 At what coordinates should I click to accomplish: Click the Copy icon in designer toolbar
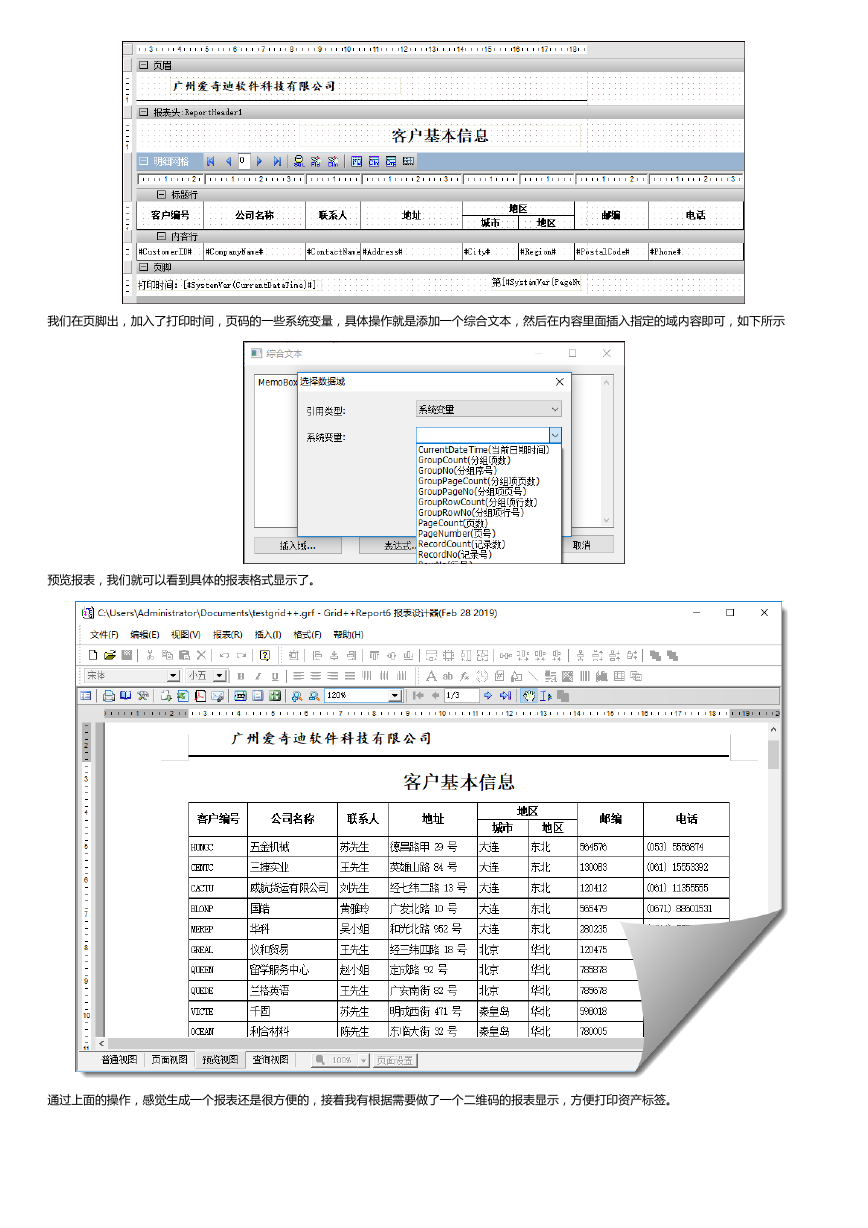167,655
